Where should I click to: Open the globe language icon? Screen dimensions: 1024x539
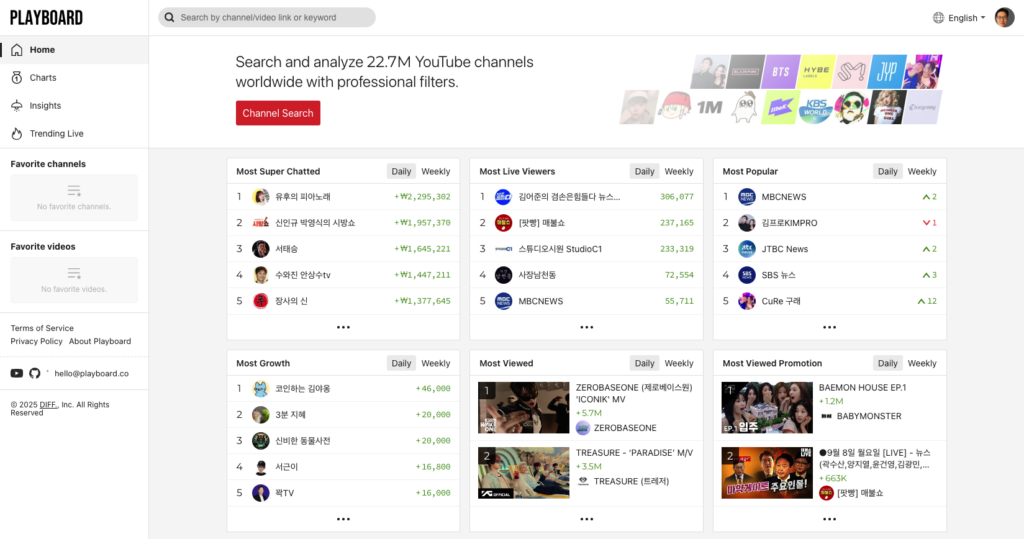point(938,18)
